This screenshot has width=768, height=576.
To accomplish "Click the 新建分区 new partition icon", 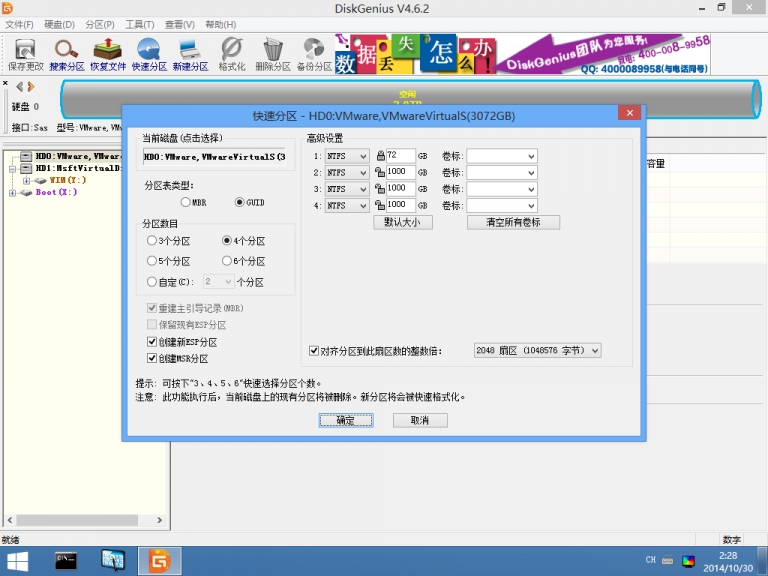I will (x=190, y=54).
